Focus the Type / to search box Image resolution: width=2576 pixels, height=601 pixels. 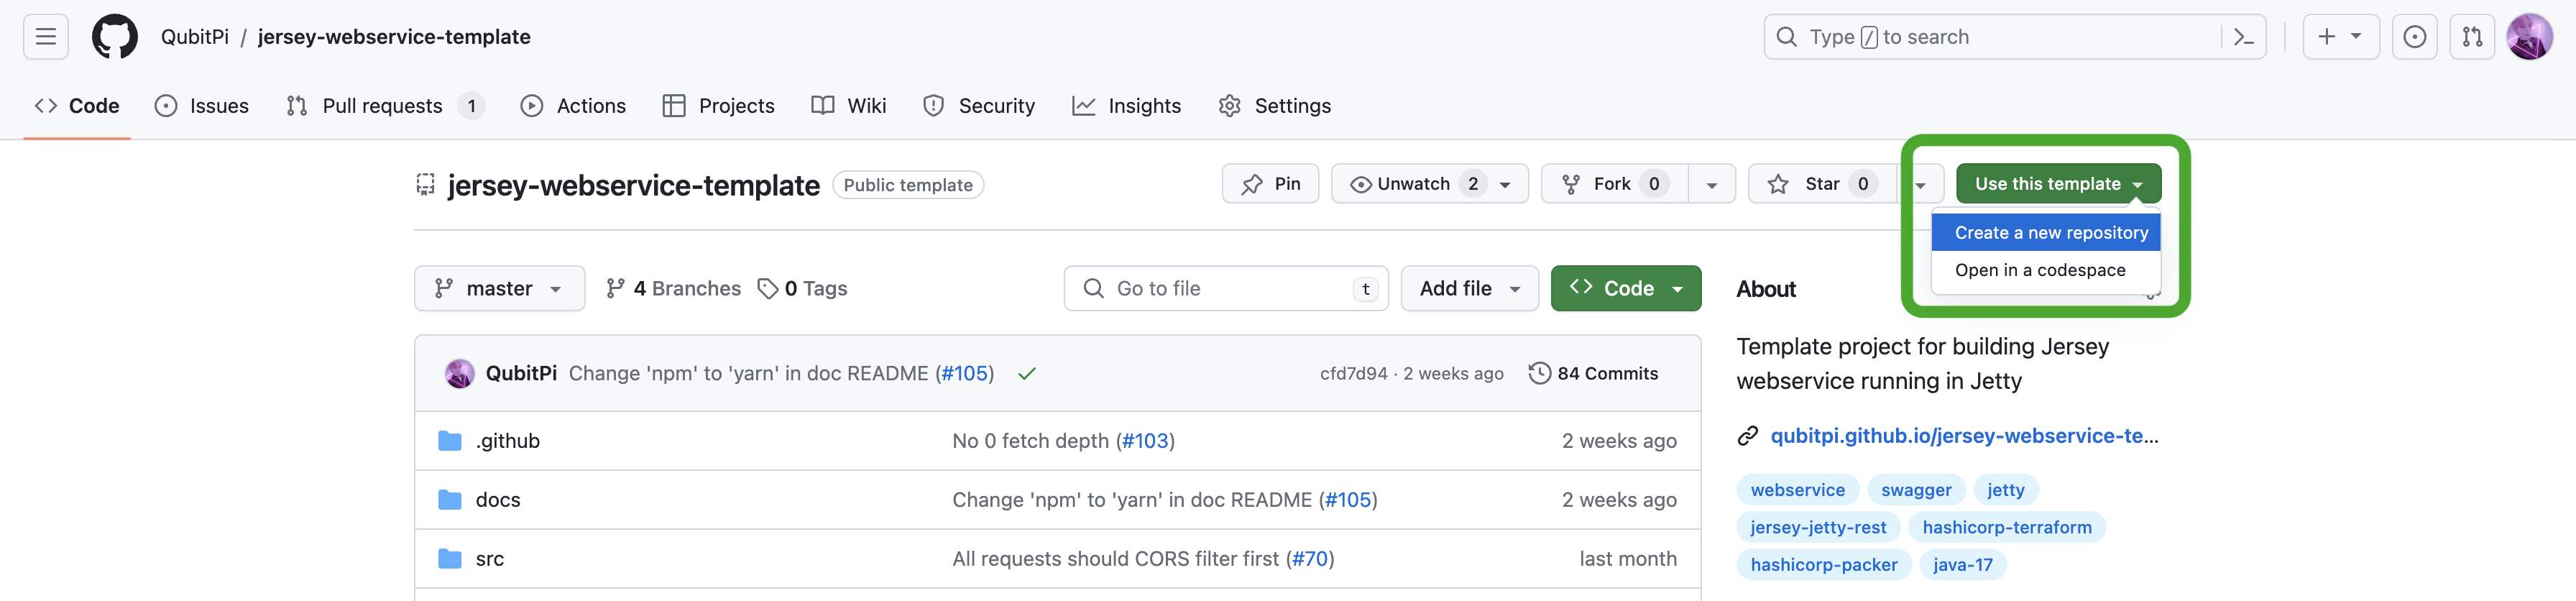click(x=2014, y=37)
